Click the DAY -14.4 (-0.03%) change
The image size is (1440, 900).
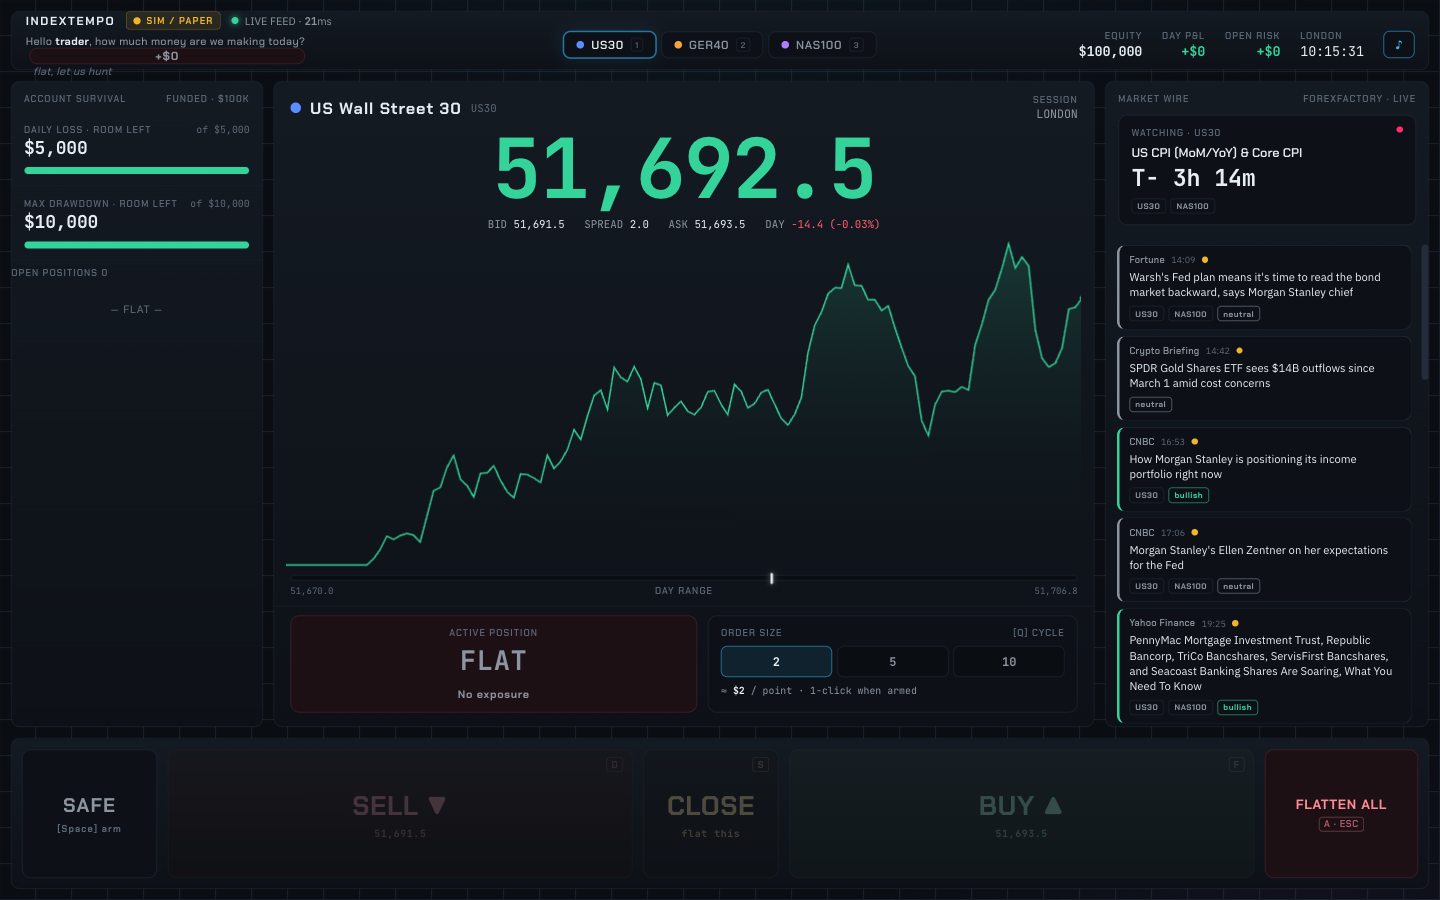point(822,225)
